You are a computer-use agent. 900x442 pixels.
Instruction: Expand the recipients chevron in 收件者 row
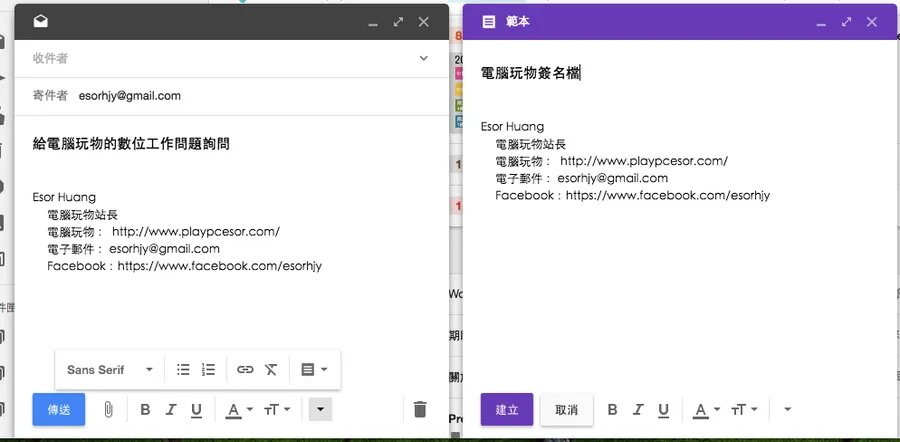424,58
